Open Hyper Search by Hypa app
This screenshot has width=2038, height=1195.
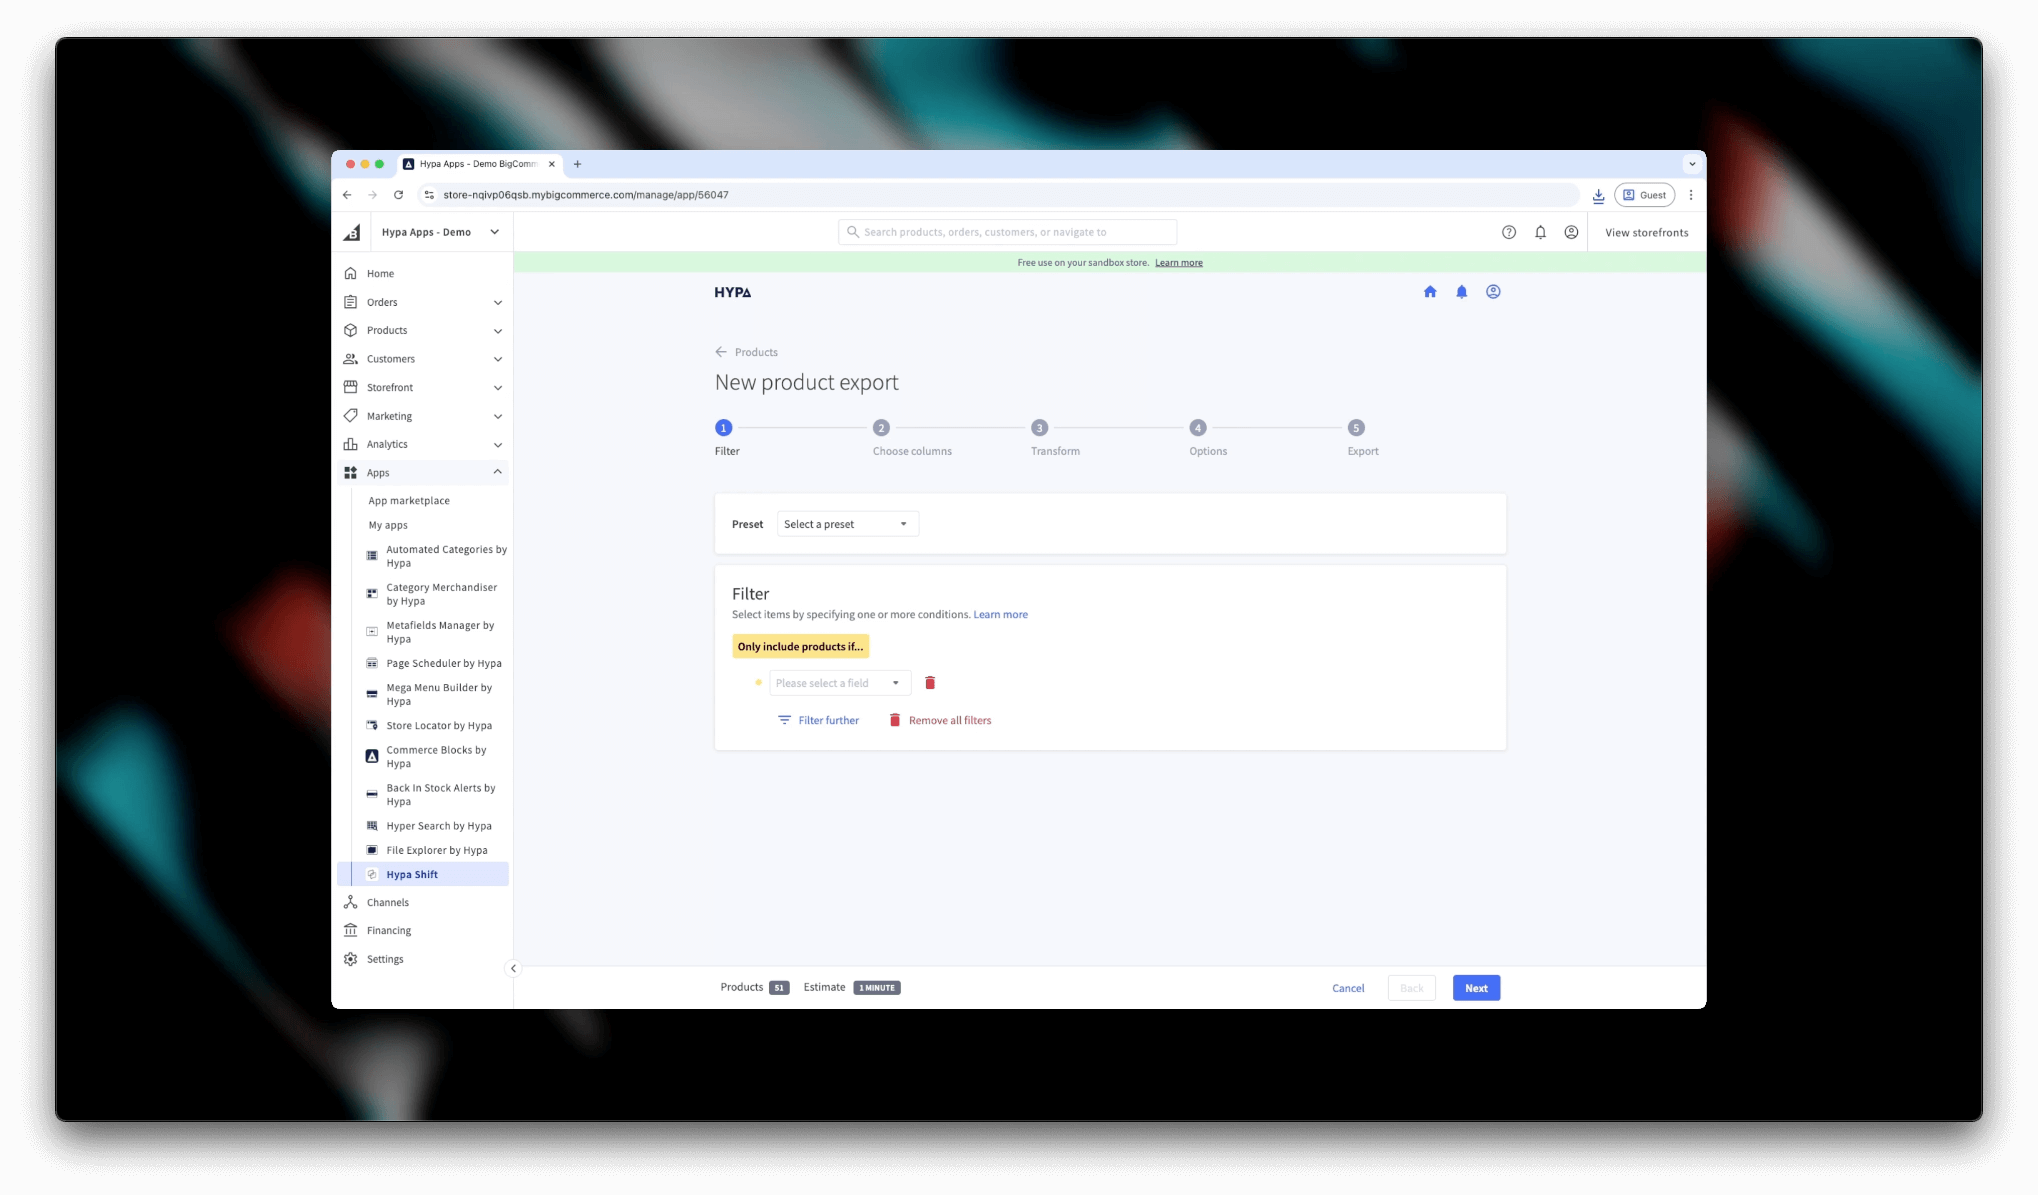click(x=438, y=826)
